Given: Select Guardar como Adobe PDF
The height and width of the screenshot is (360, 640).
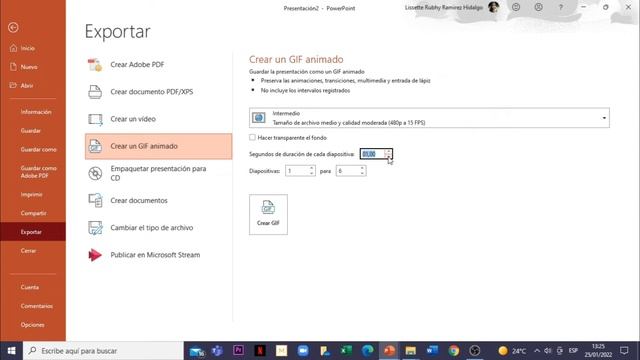Looking at the screenshot, I should [x=38, y=172].
